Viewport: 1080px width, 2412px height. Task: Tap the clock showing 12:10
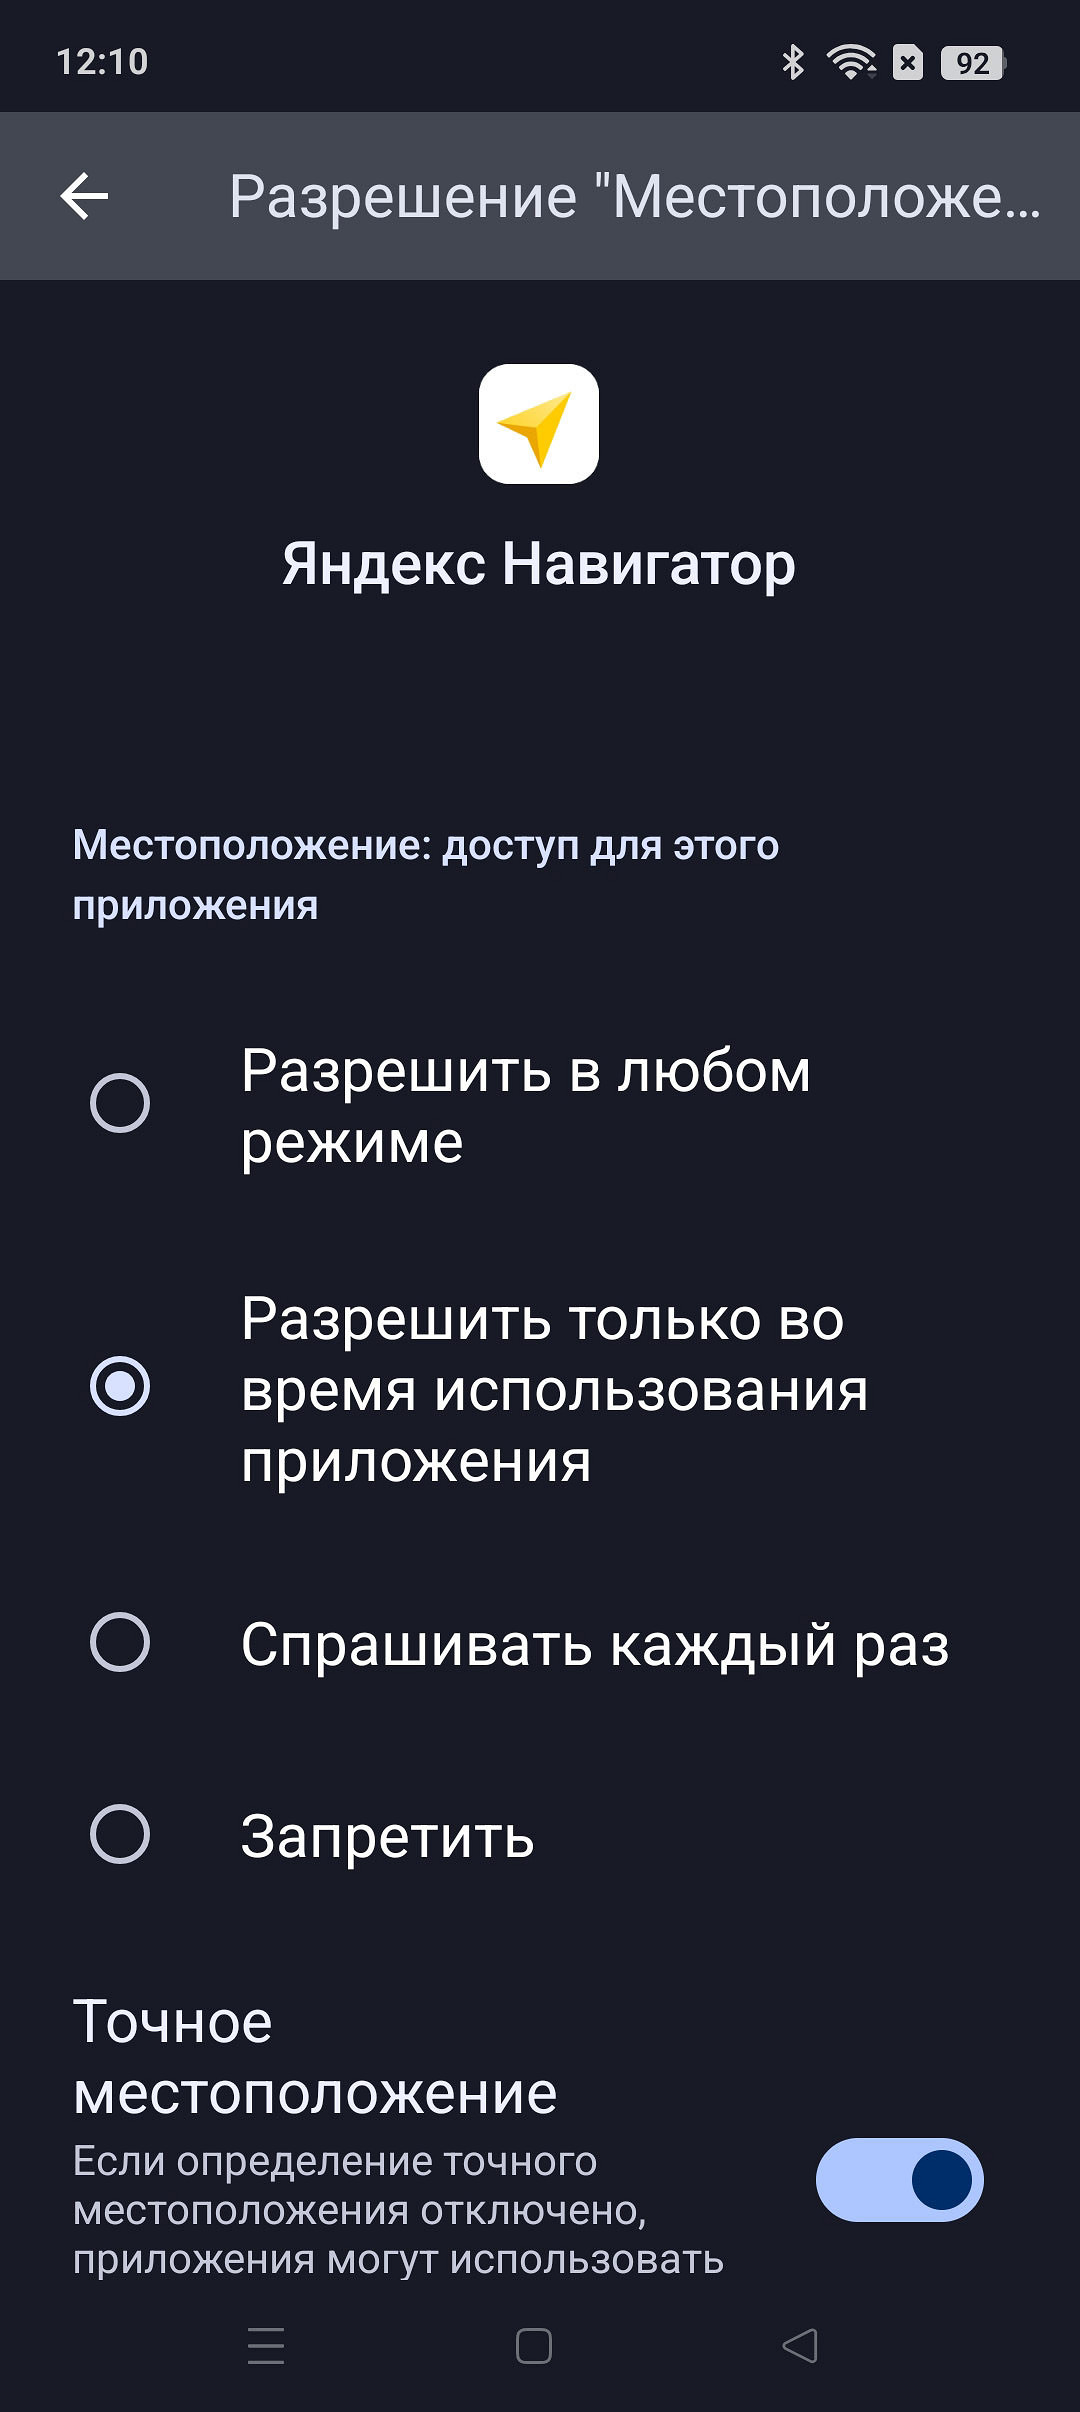click(102, 62)
